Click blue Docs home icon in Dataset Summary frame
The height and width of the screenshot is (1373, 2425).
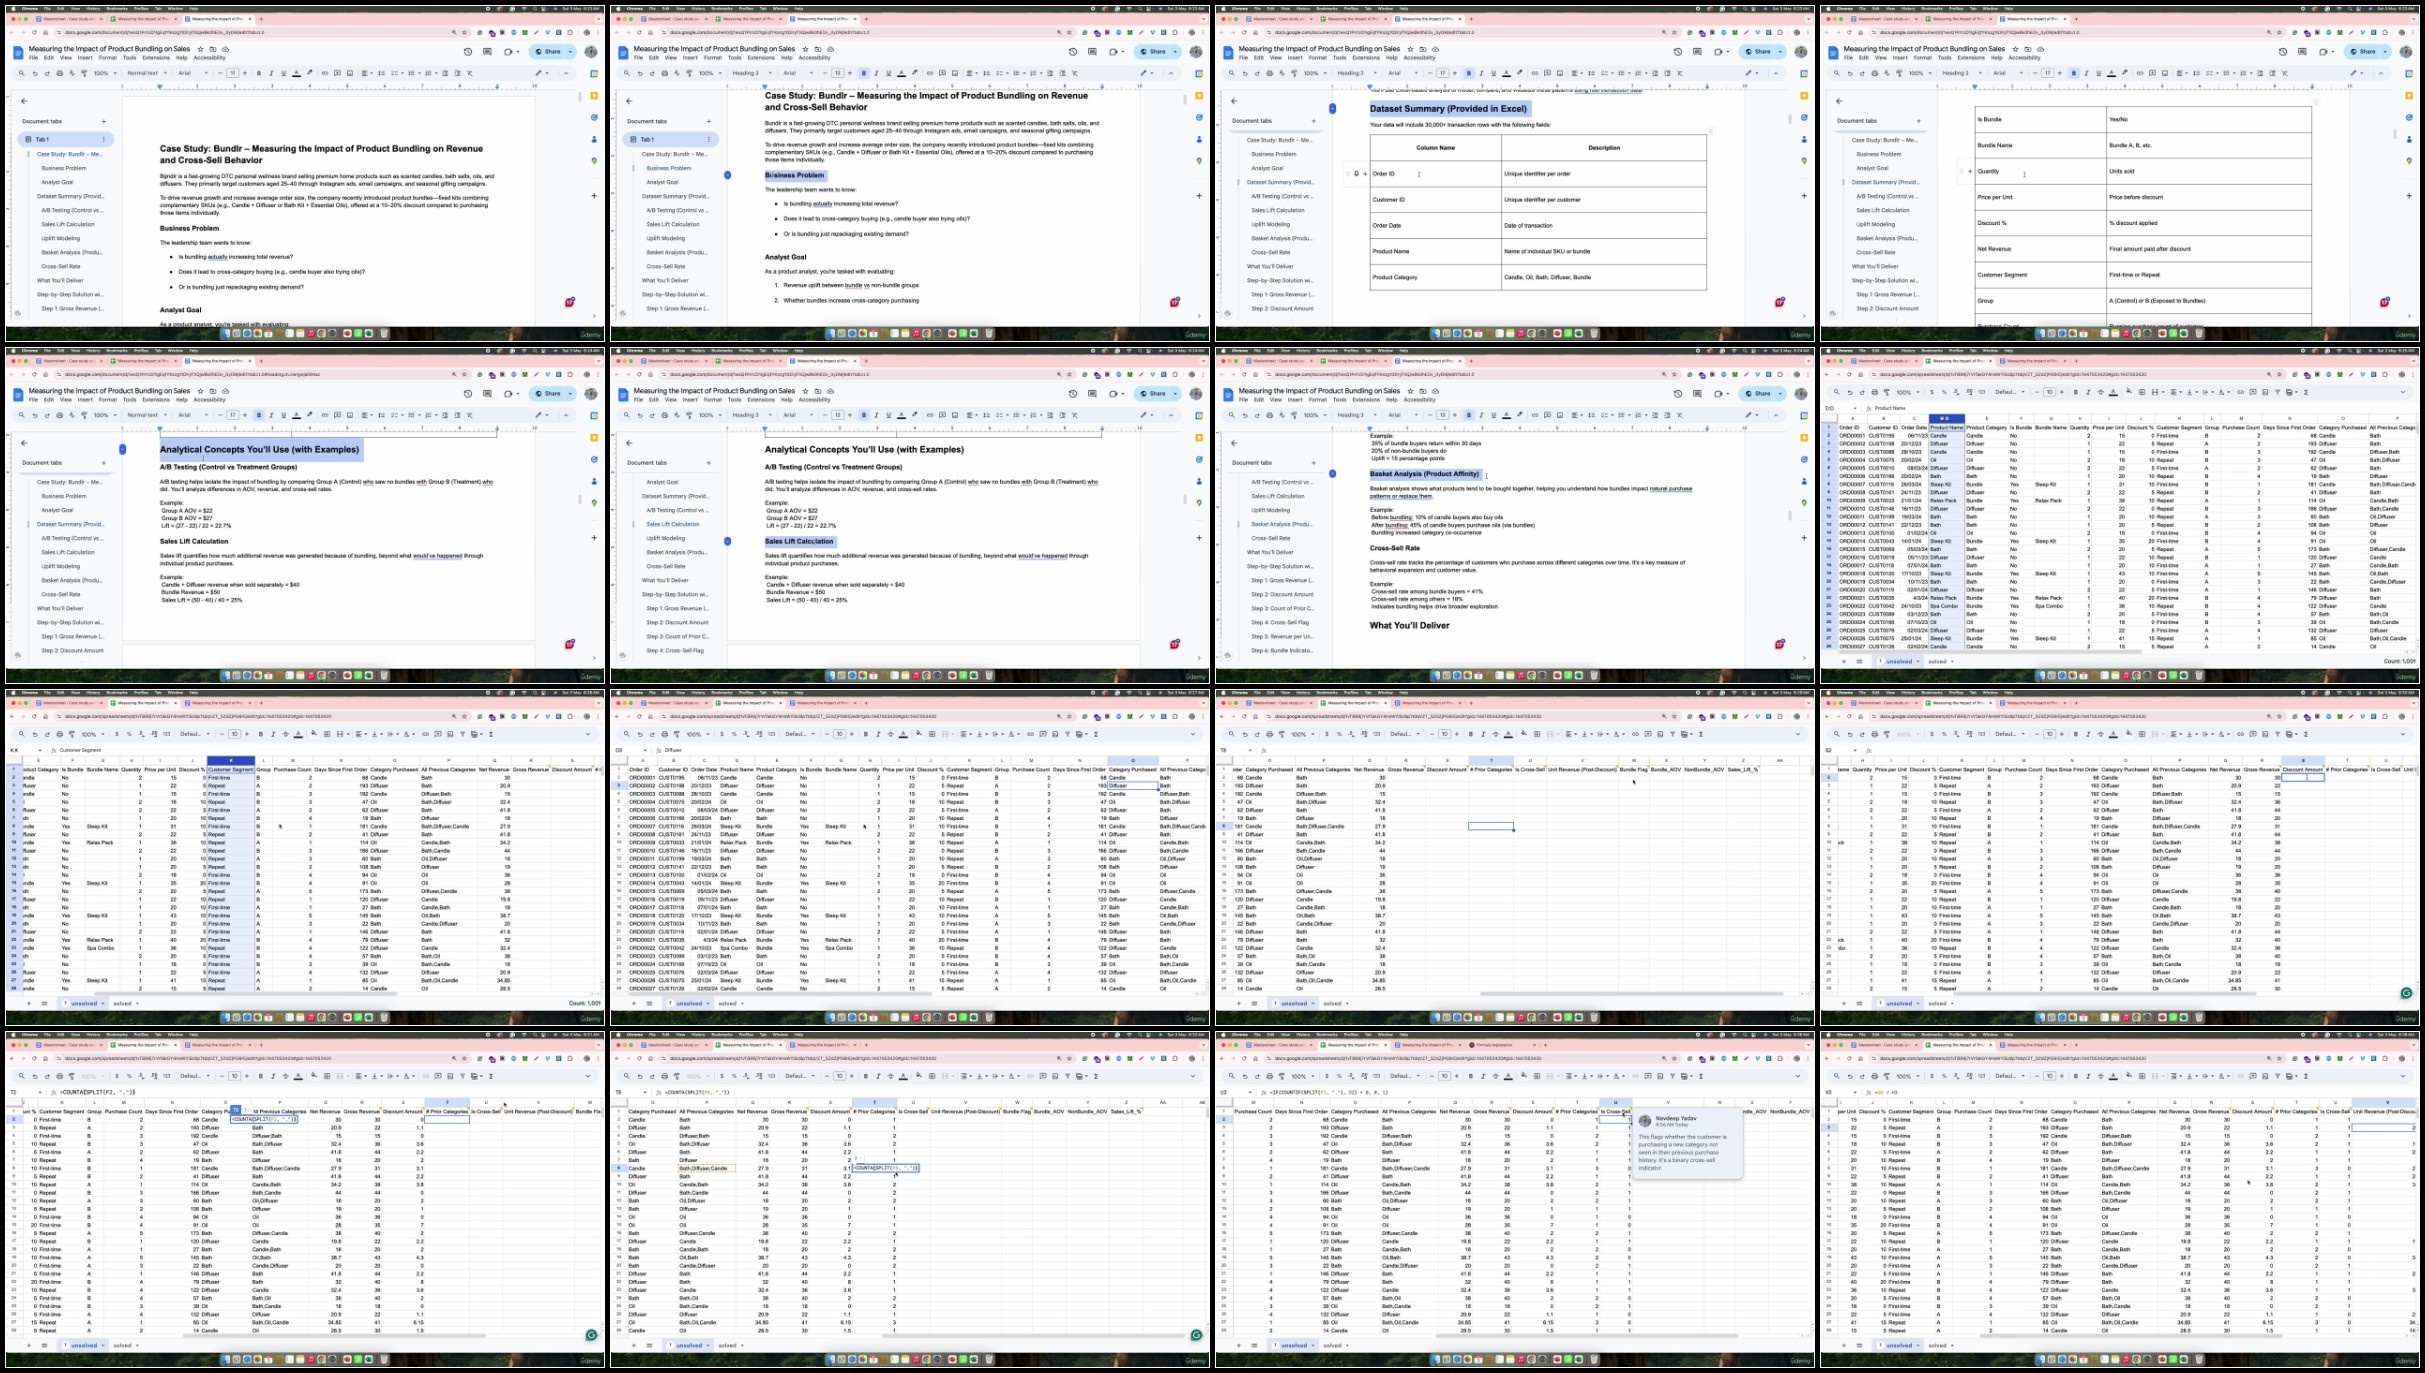tap(1228, 52)
